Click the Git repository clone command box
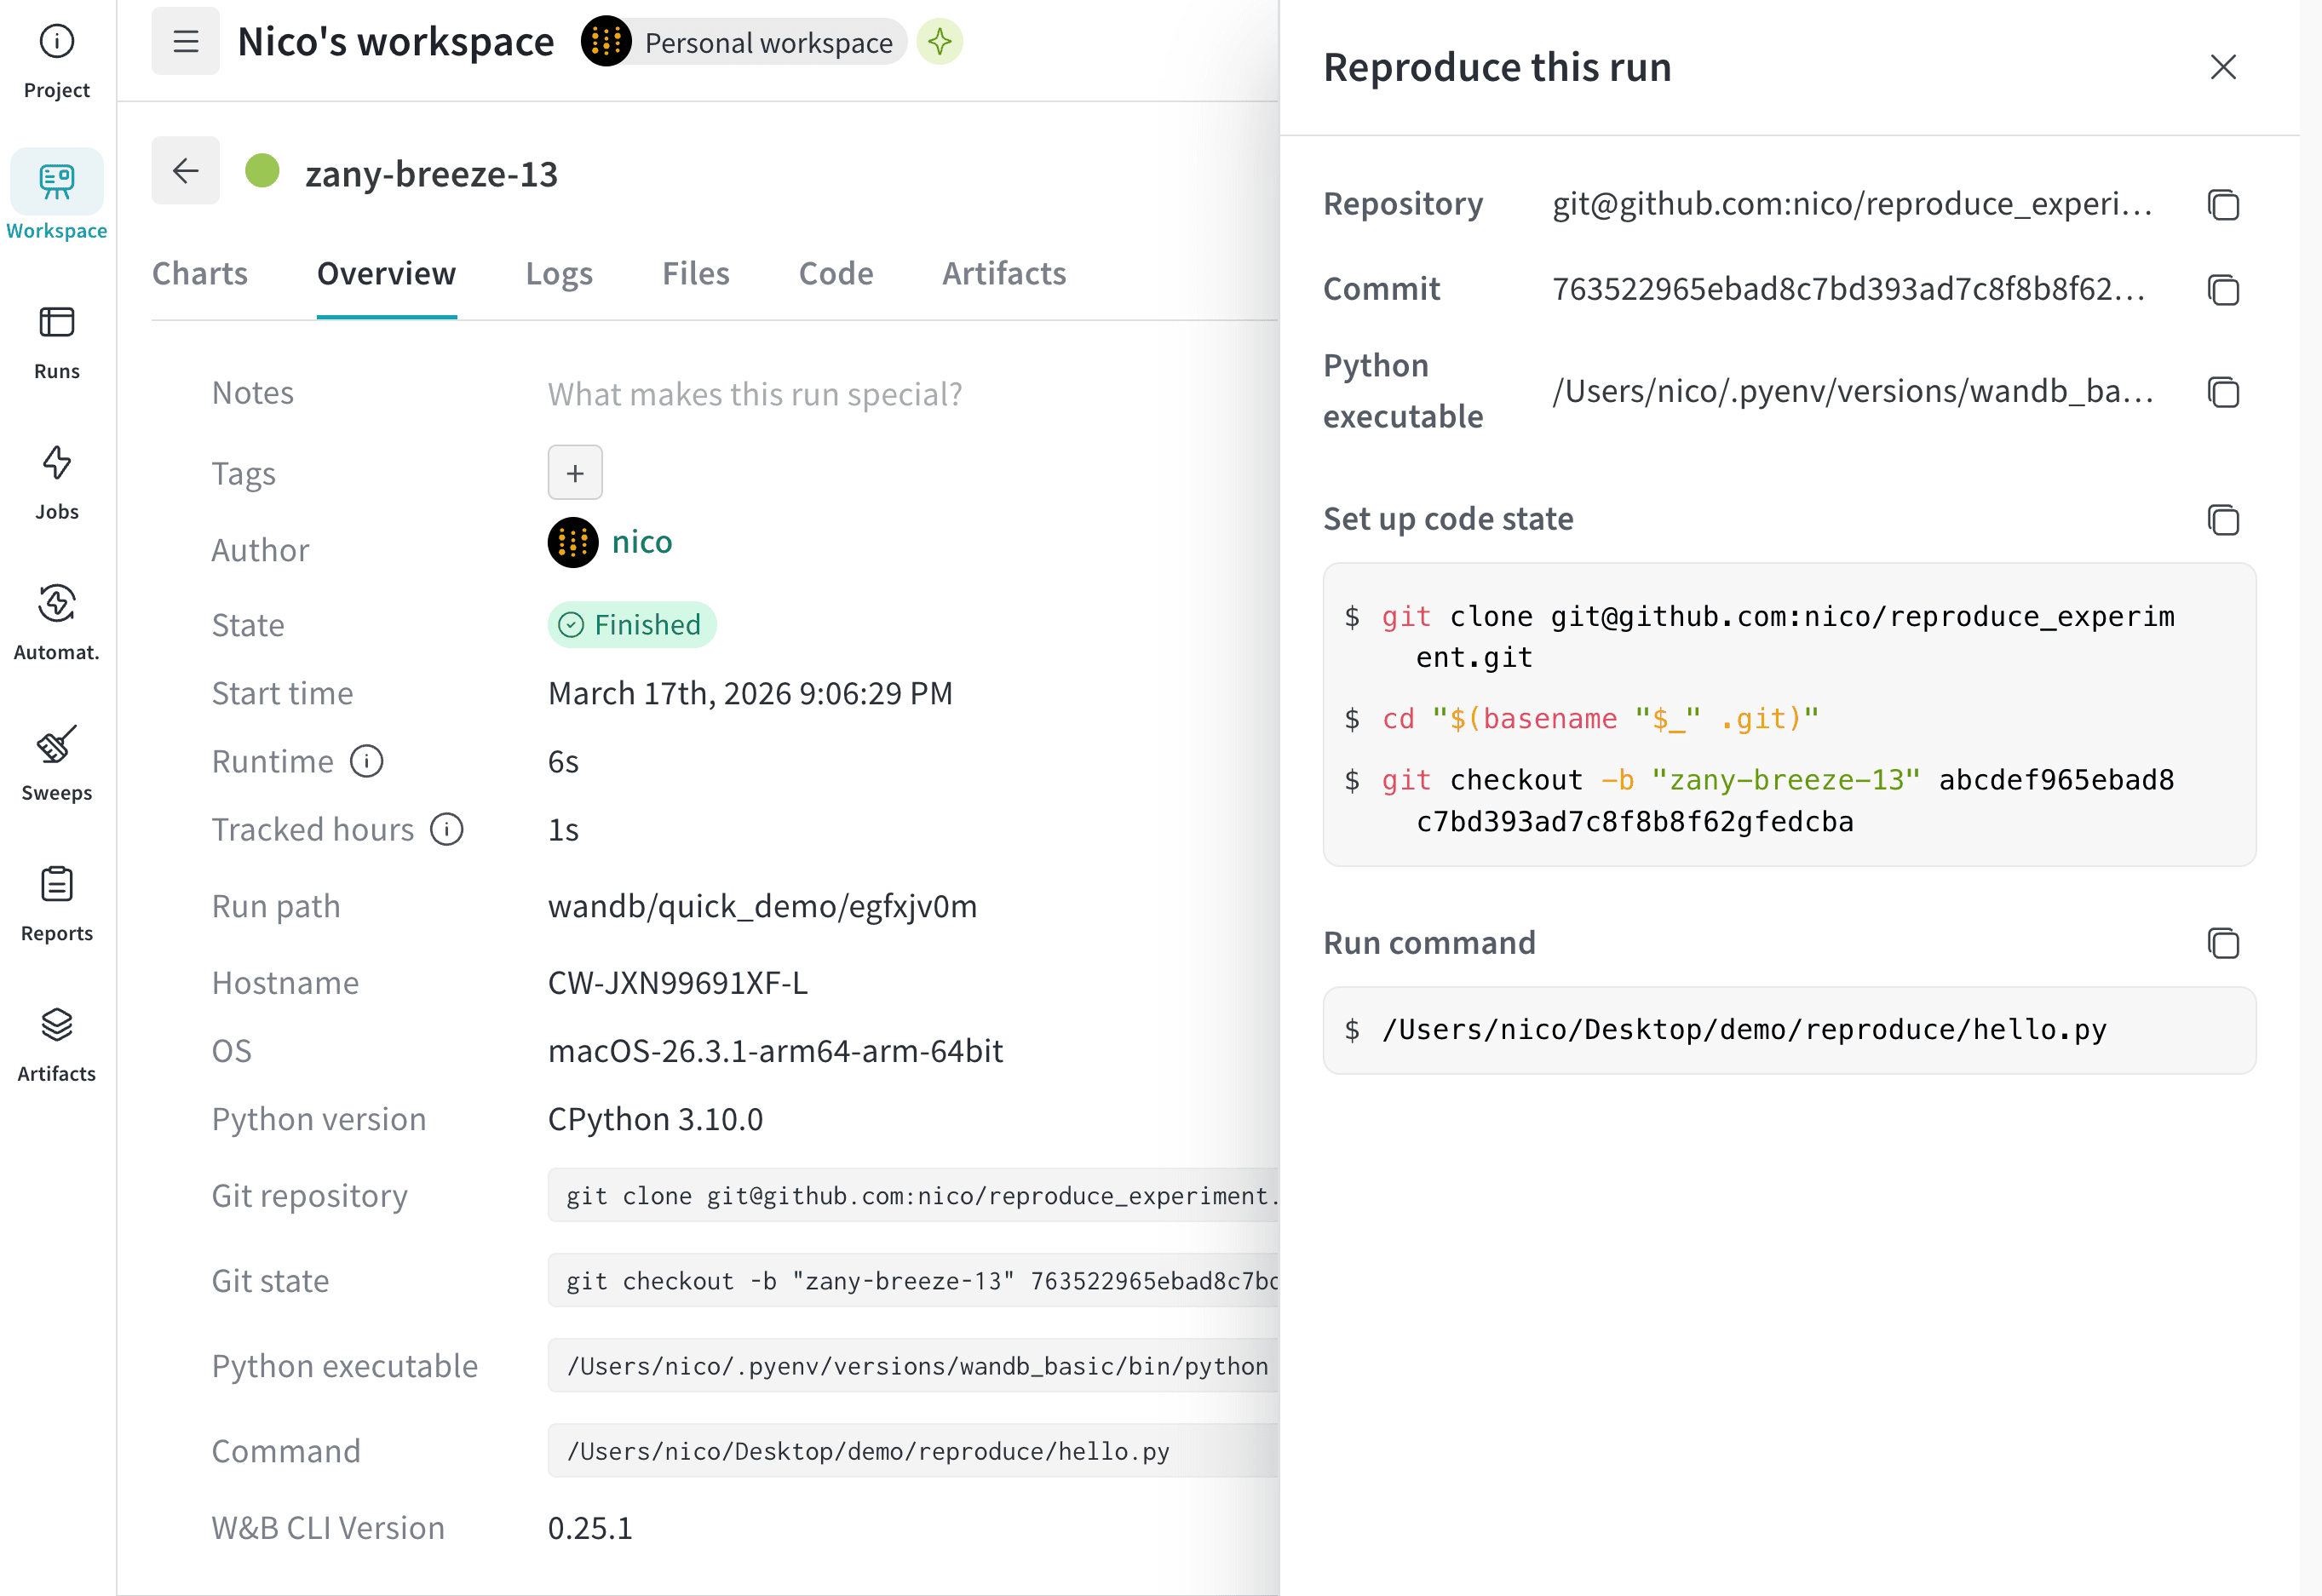 click(913, 1196)
